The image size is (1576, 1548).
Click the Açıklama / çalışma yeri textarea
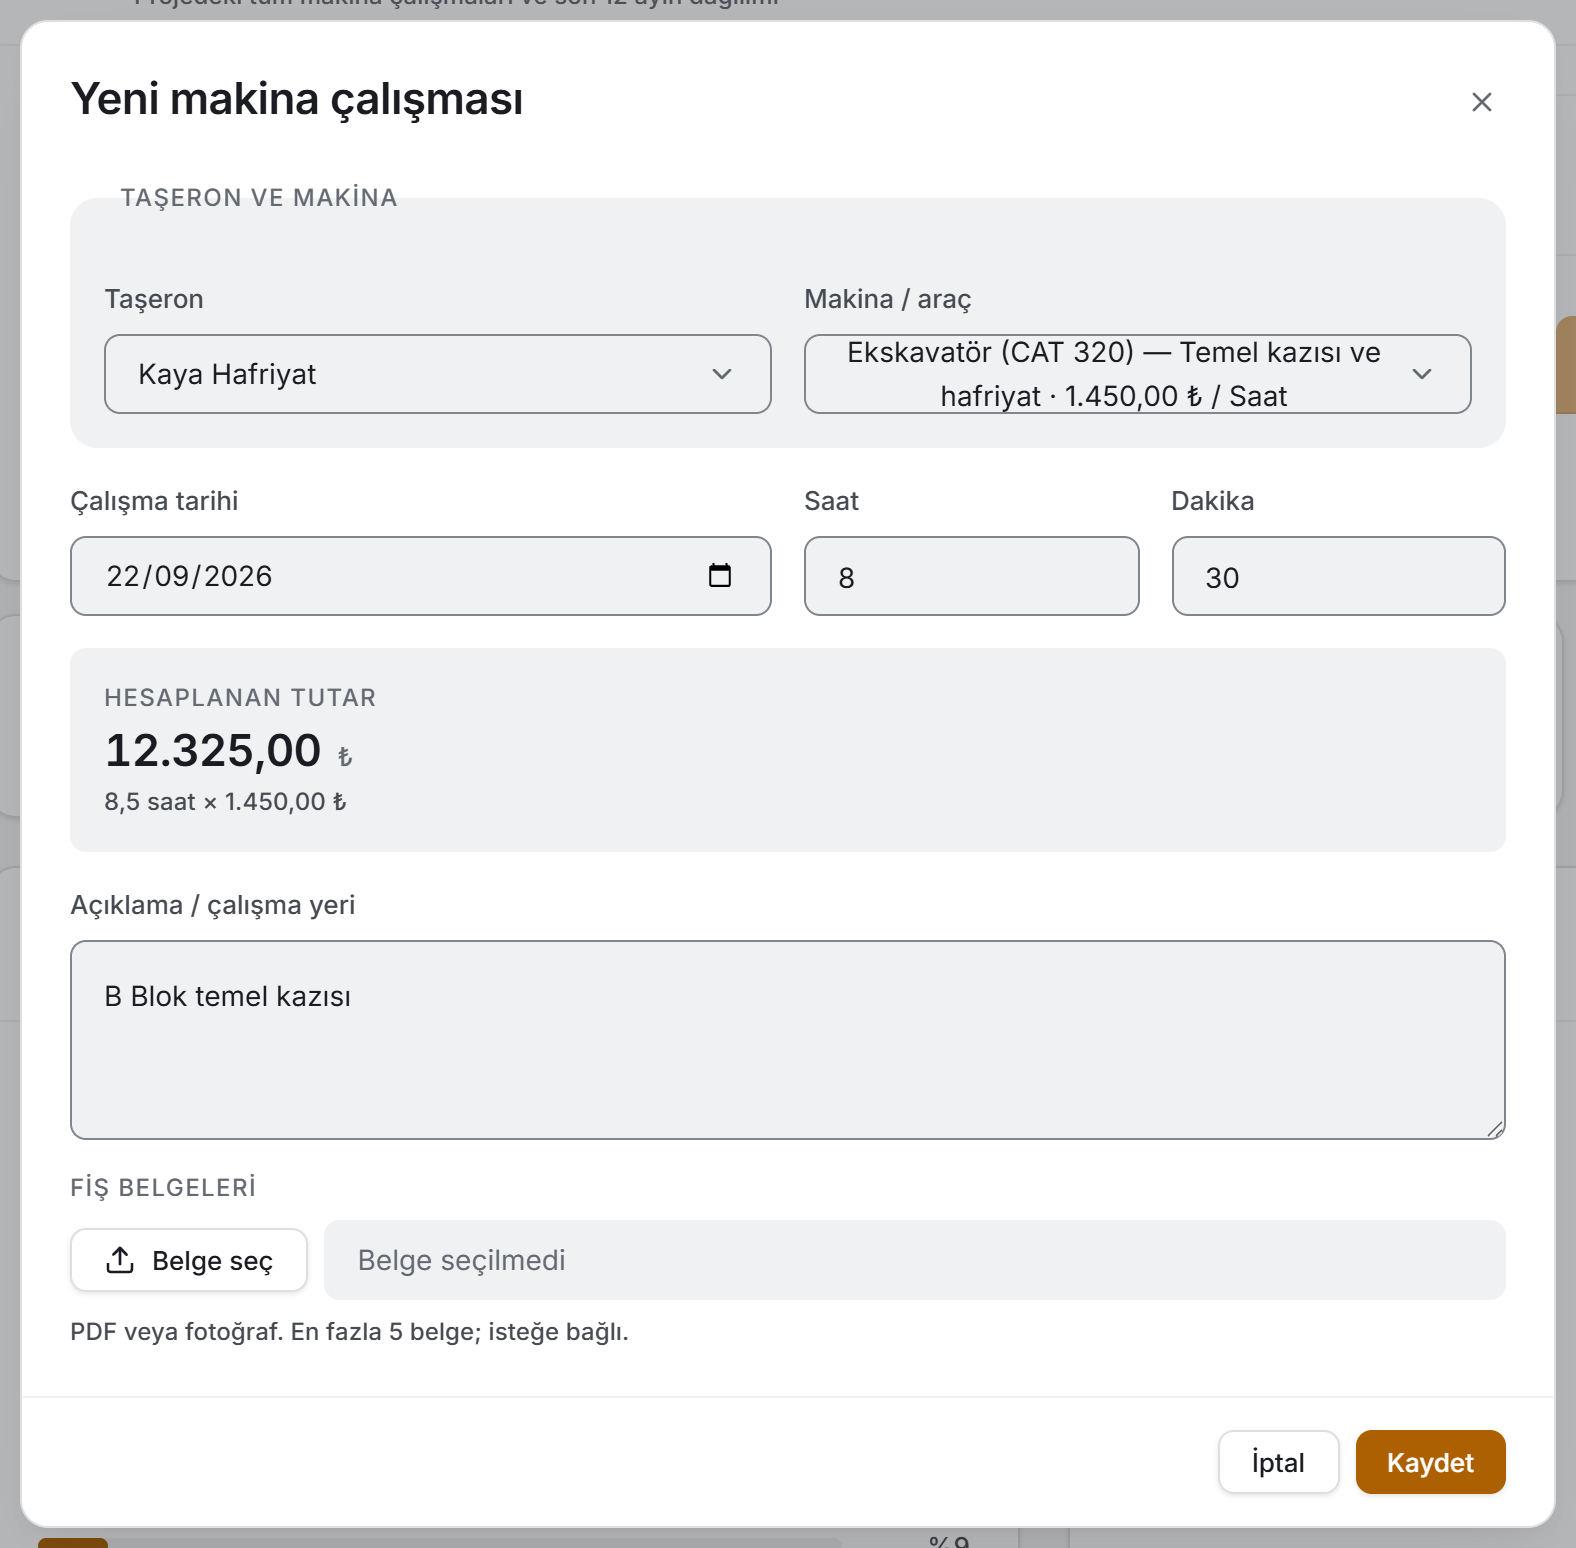788,1040
